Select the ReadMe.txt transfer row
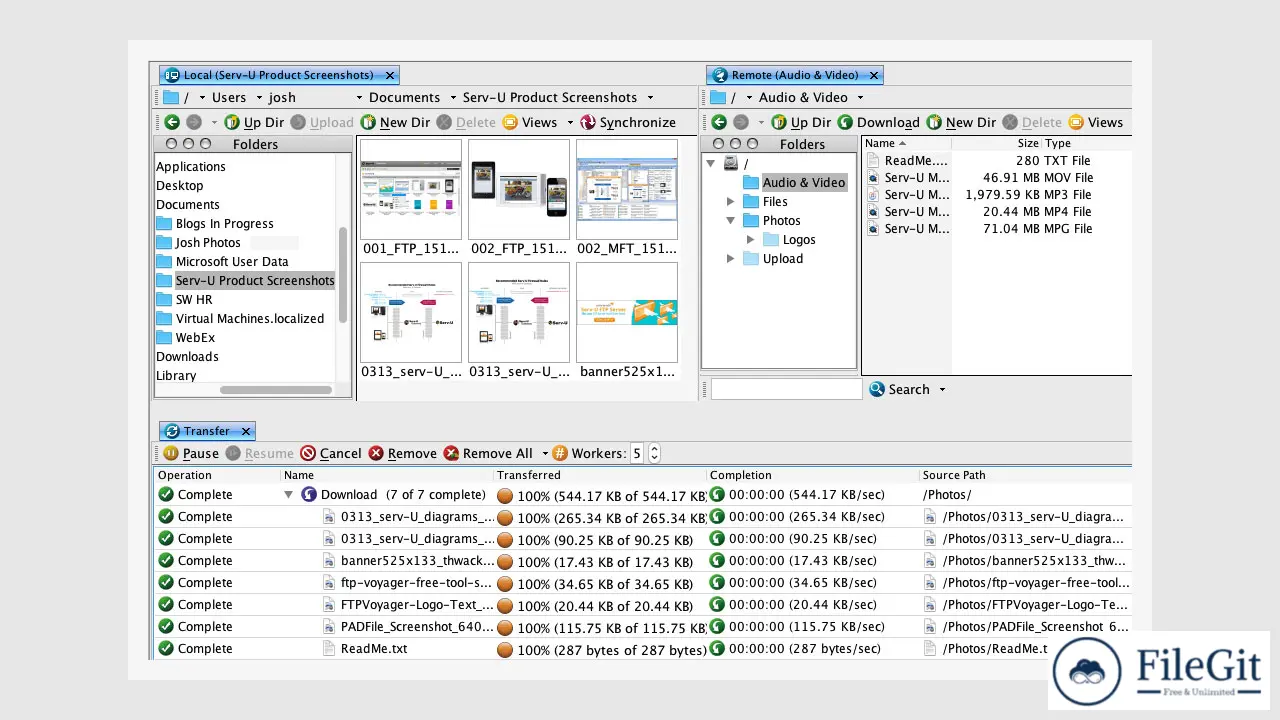The width and height of the screenshot is (1280, 720). pos(642,649)
